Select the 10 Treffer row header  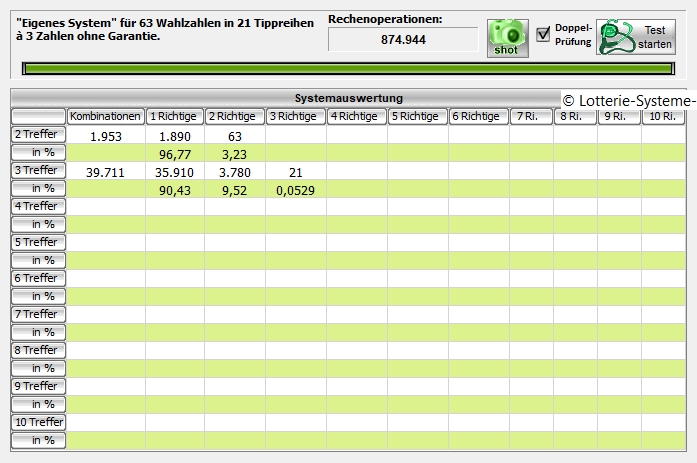point(38,423)
